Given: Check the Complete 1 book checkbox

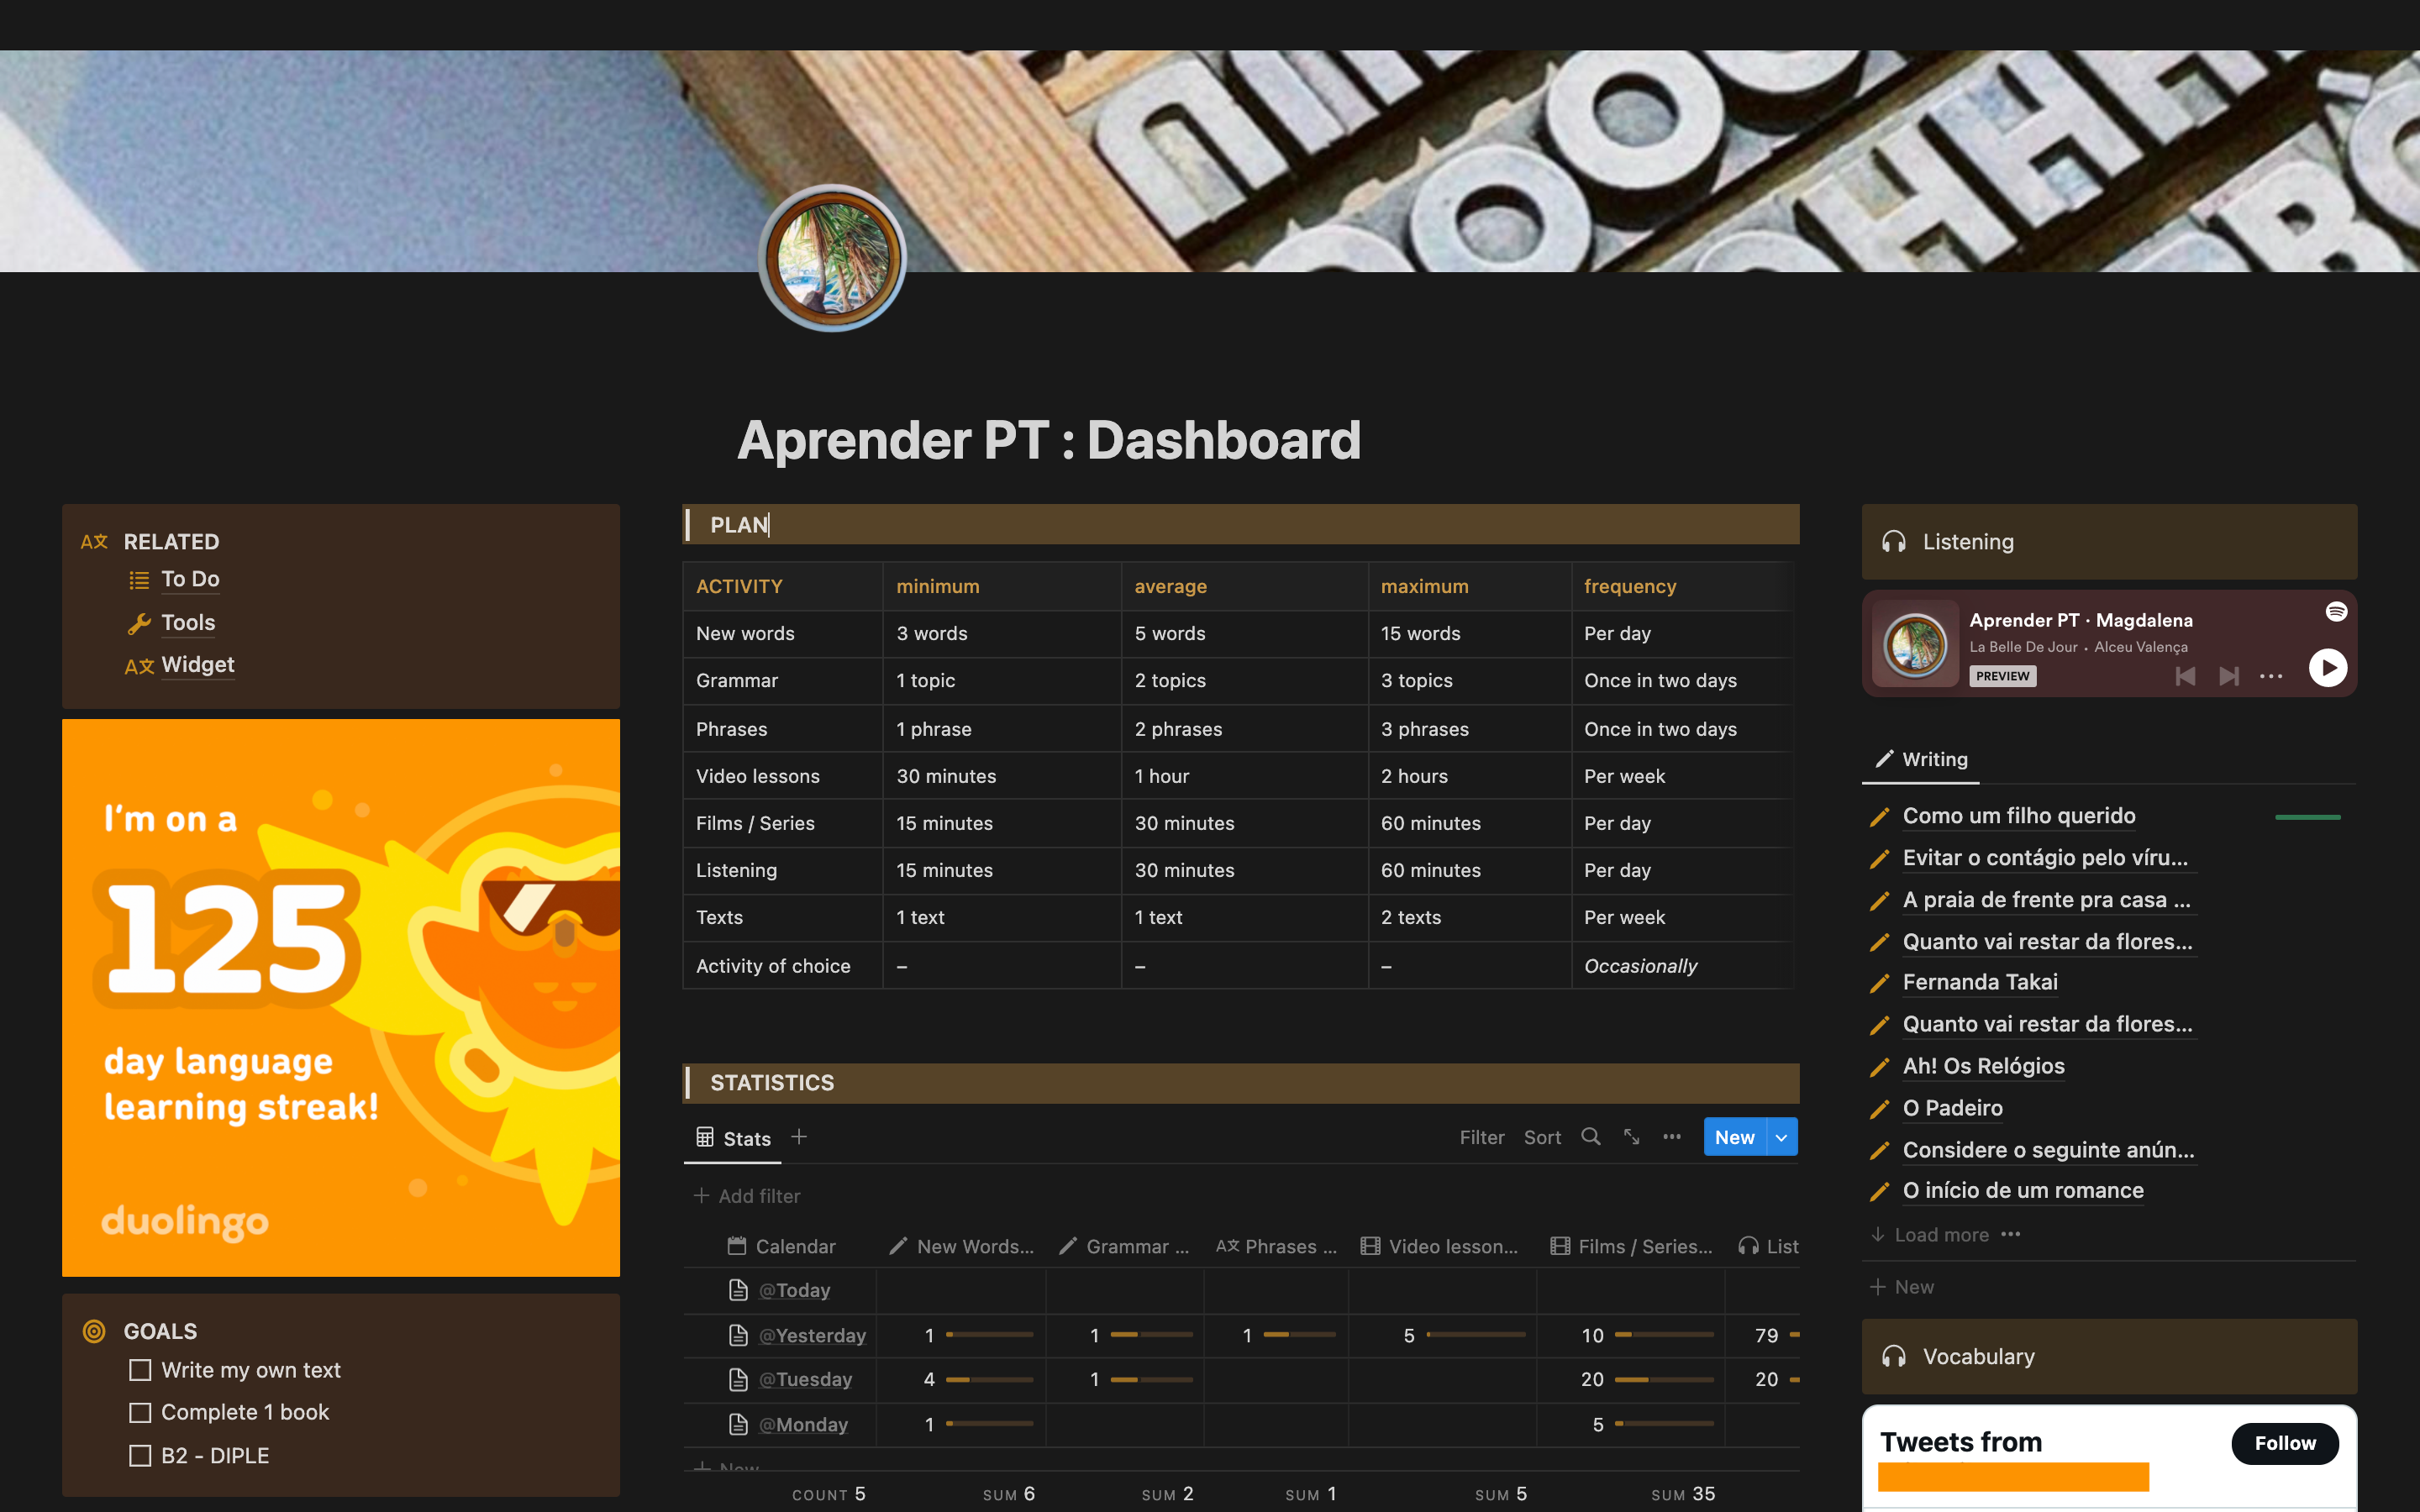Looking at the screenshot, I should [140, 1412].
